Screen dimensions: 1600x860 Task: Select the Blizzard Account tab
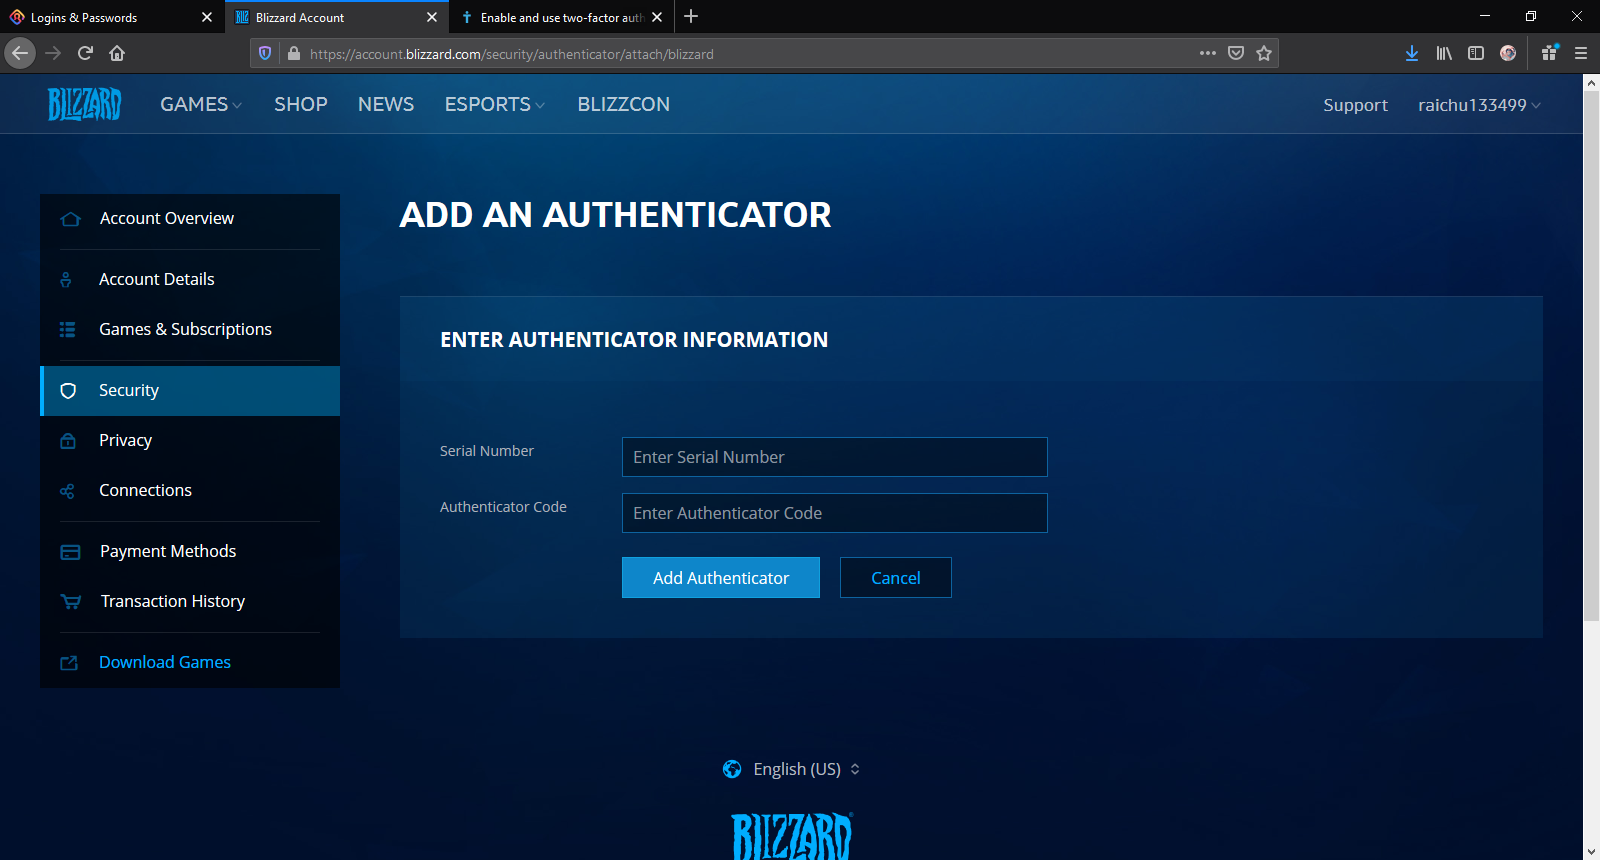(337, 17)
